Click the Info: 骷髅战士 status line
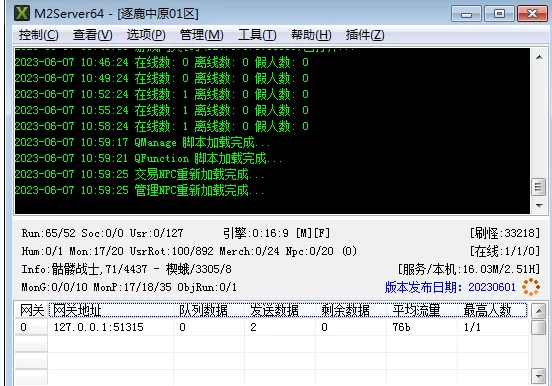 coord(126,269)
